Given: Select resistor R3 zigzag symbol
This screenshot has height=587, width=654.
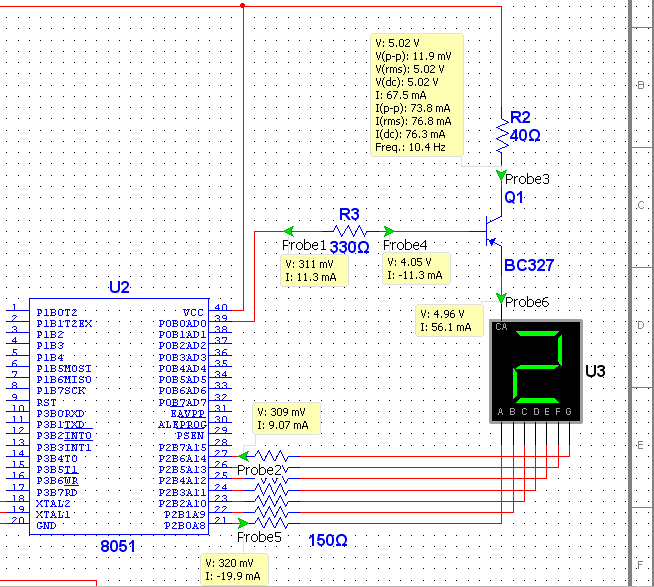Looking at the screenshot, I should [350, 231].
